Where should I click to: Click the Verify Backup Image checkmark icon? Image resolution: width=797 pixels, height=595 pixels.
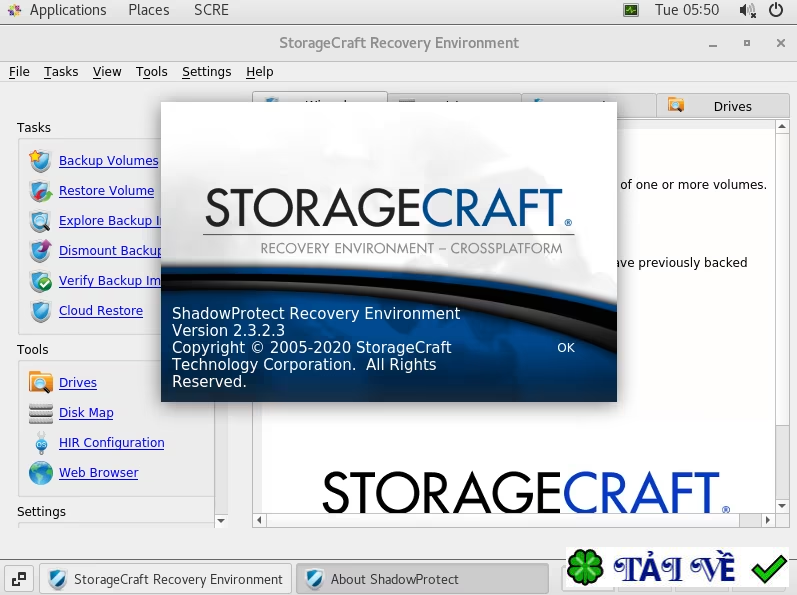[x=40, y=281]
